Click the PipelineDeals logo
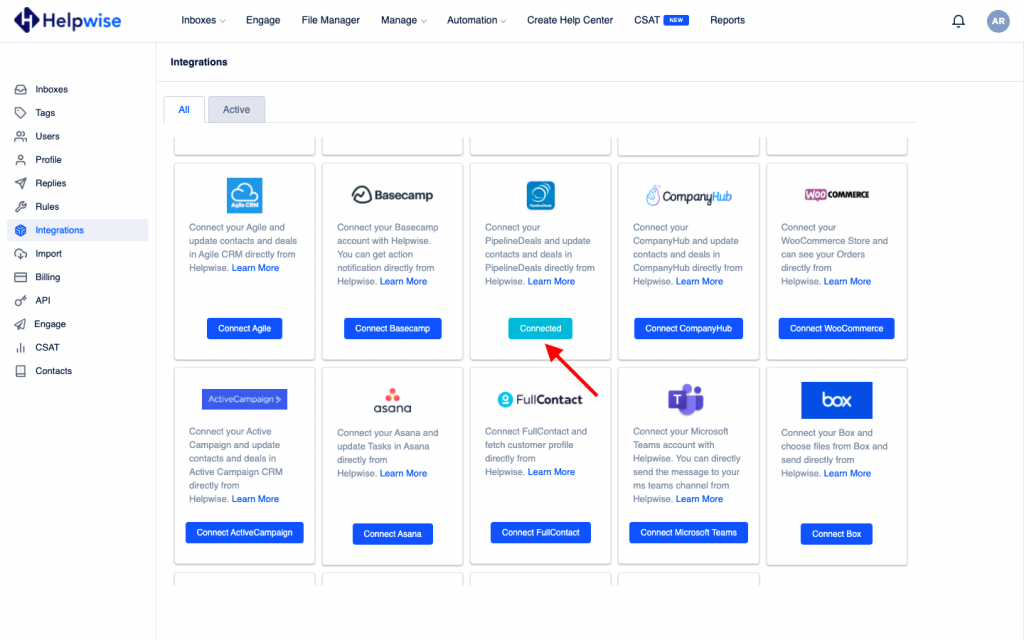 [x=541, y=195]
